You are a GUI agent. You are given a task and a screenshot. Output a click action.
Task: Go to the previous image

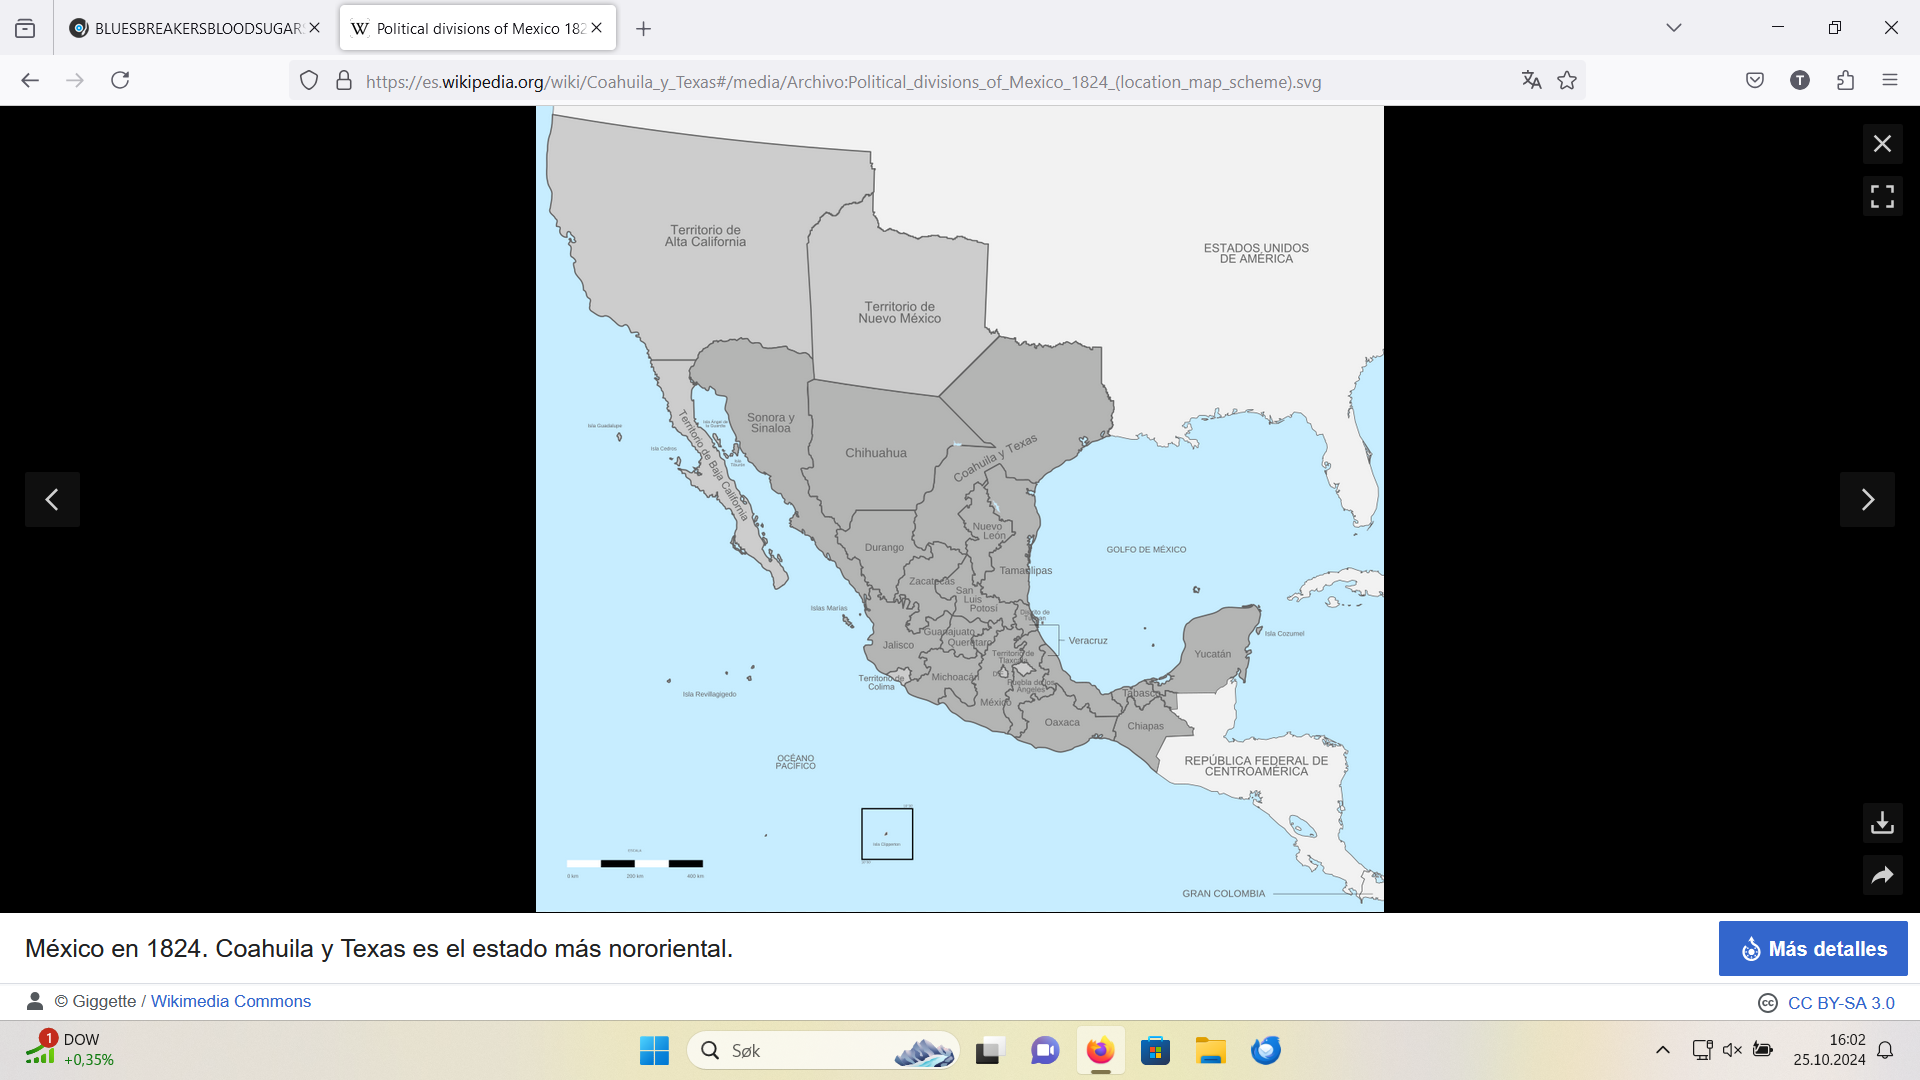[x=52, y=499]
